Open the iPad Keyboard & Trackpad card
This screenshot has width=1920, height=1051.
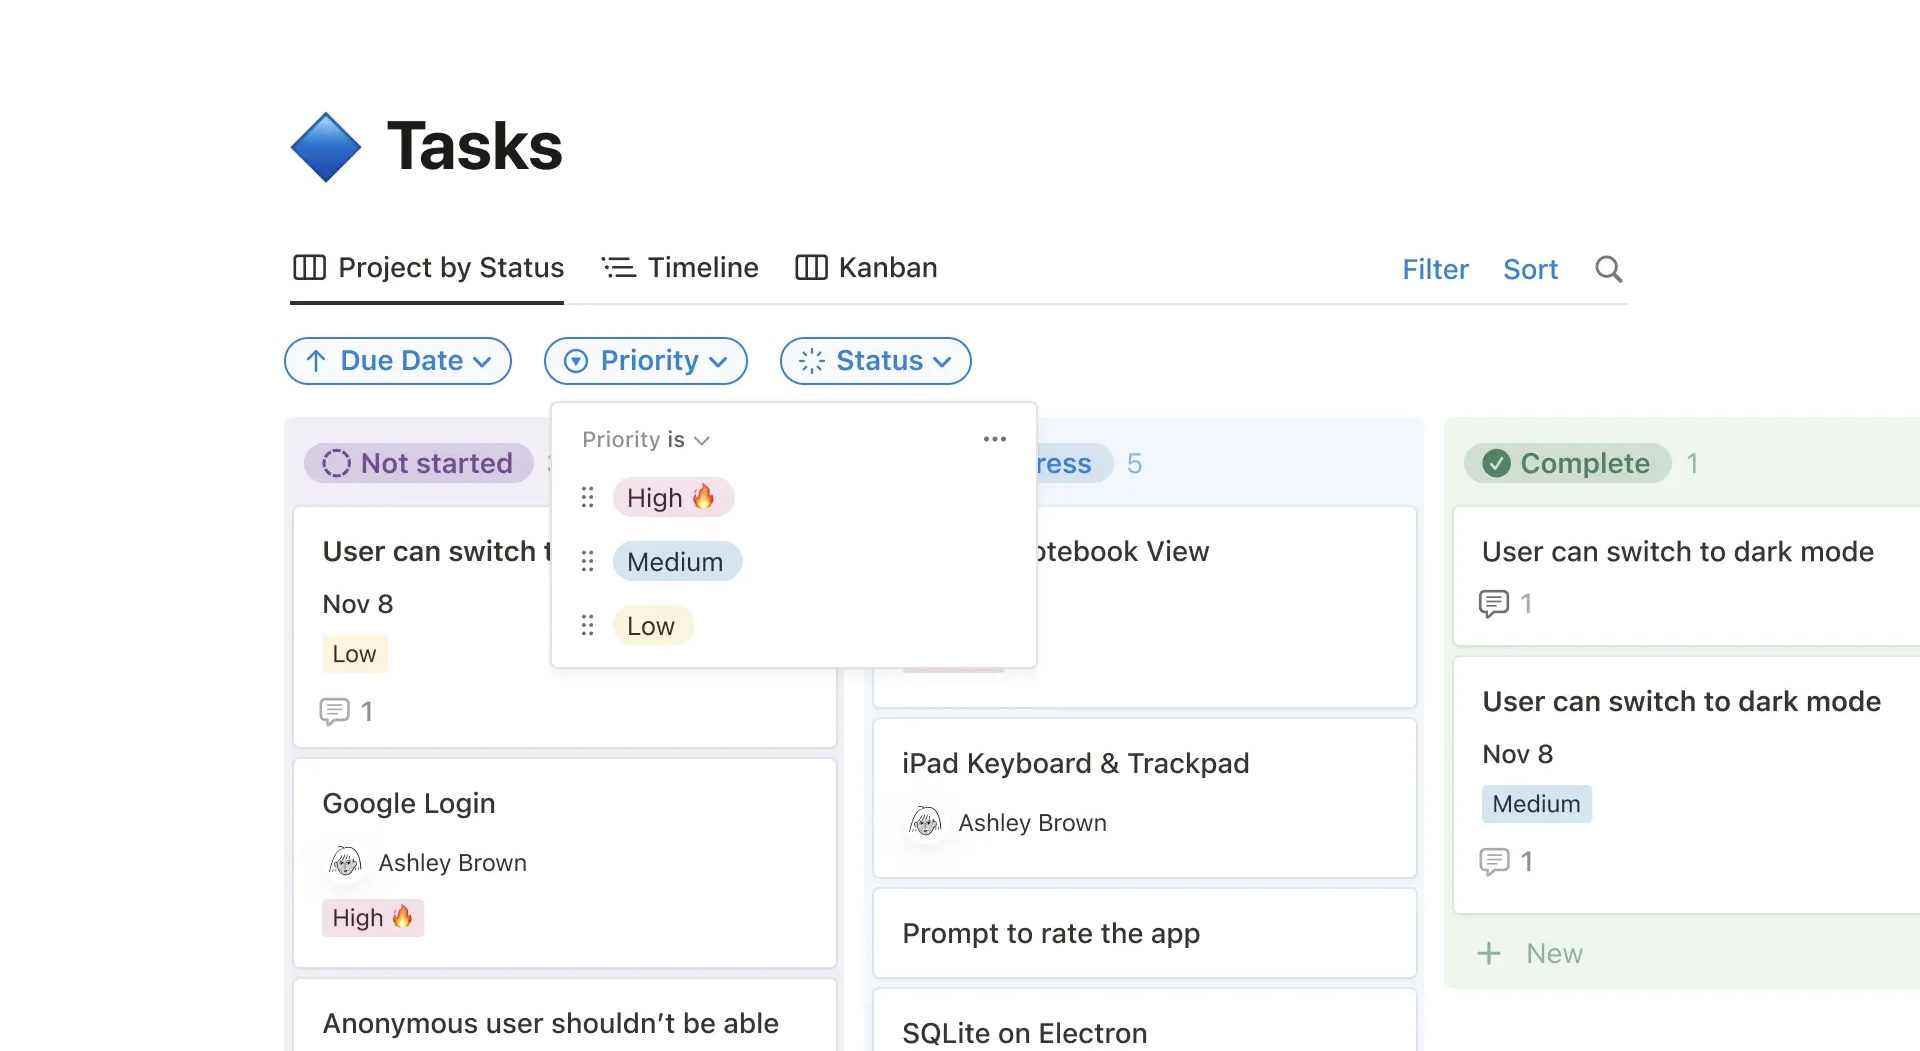click(x=1144, y=797)
